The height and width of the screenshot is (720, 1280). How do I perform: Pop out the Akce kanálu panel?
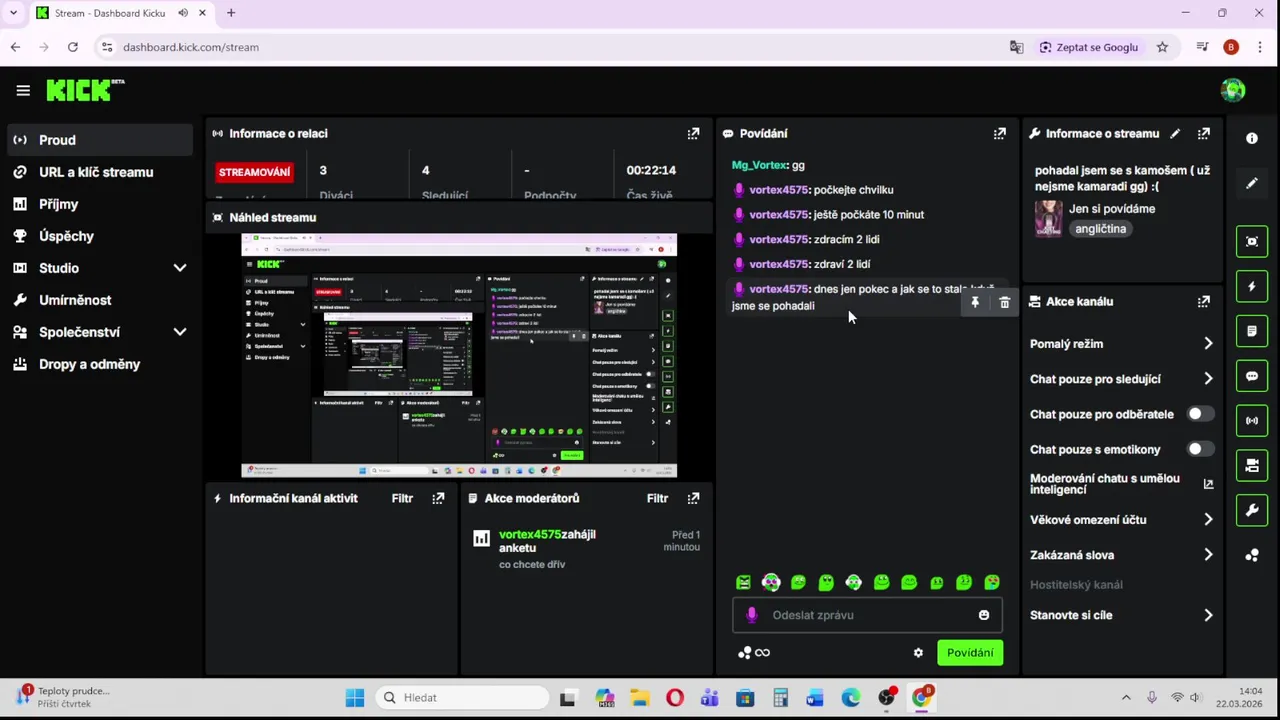[1204, 301]
